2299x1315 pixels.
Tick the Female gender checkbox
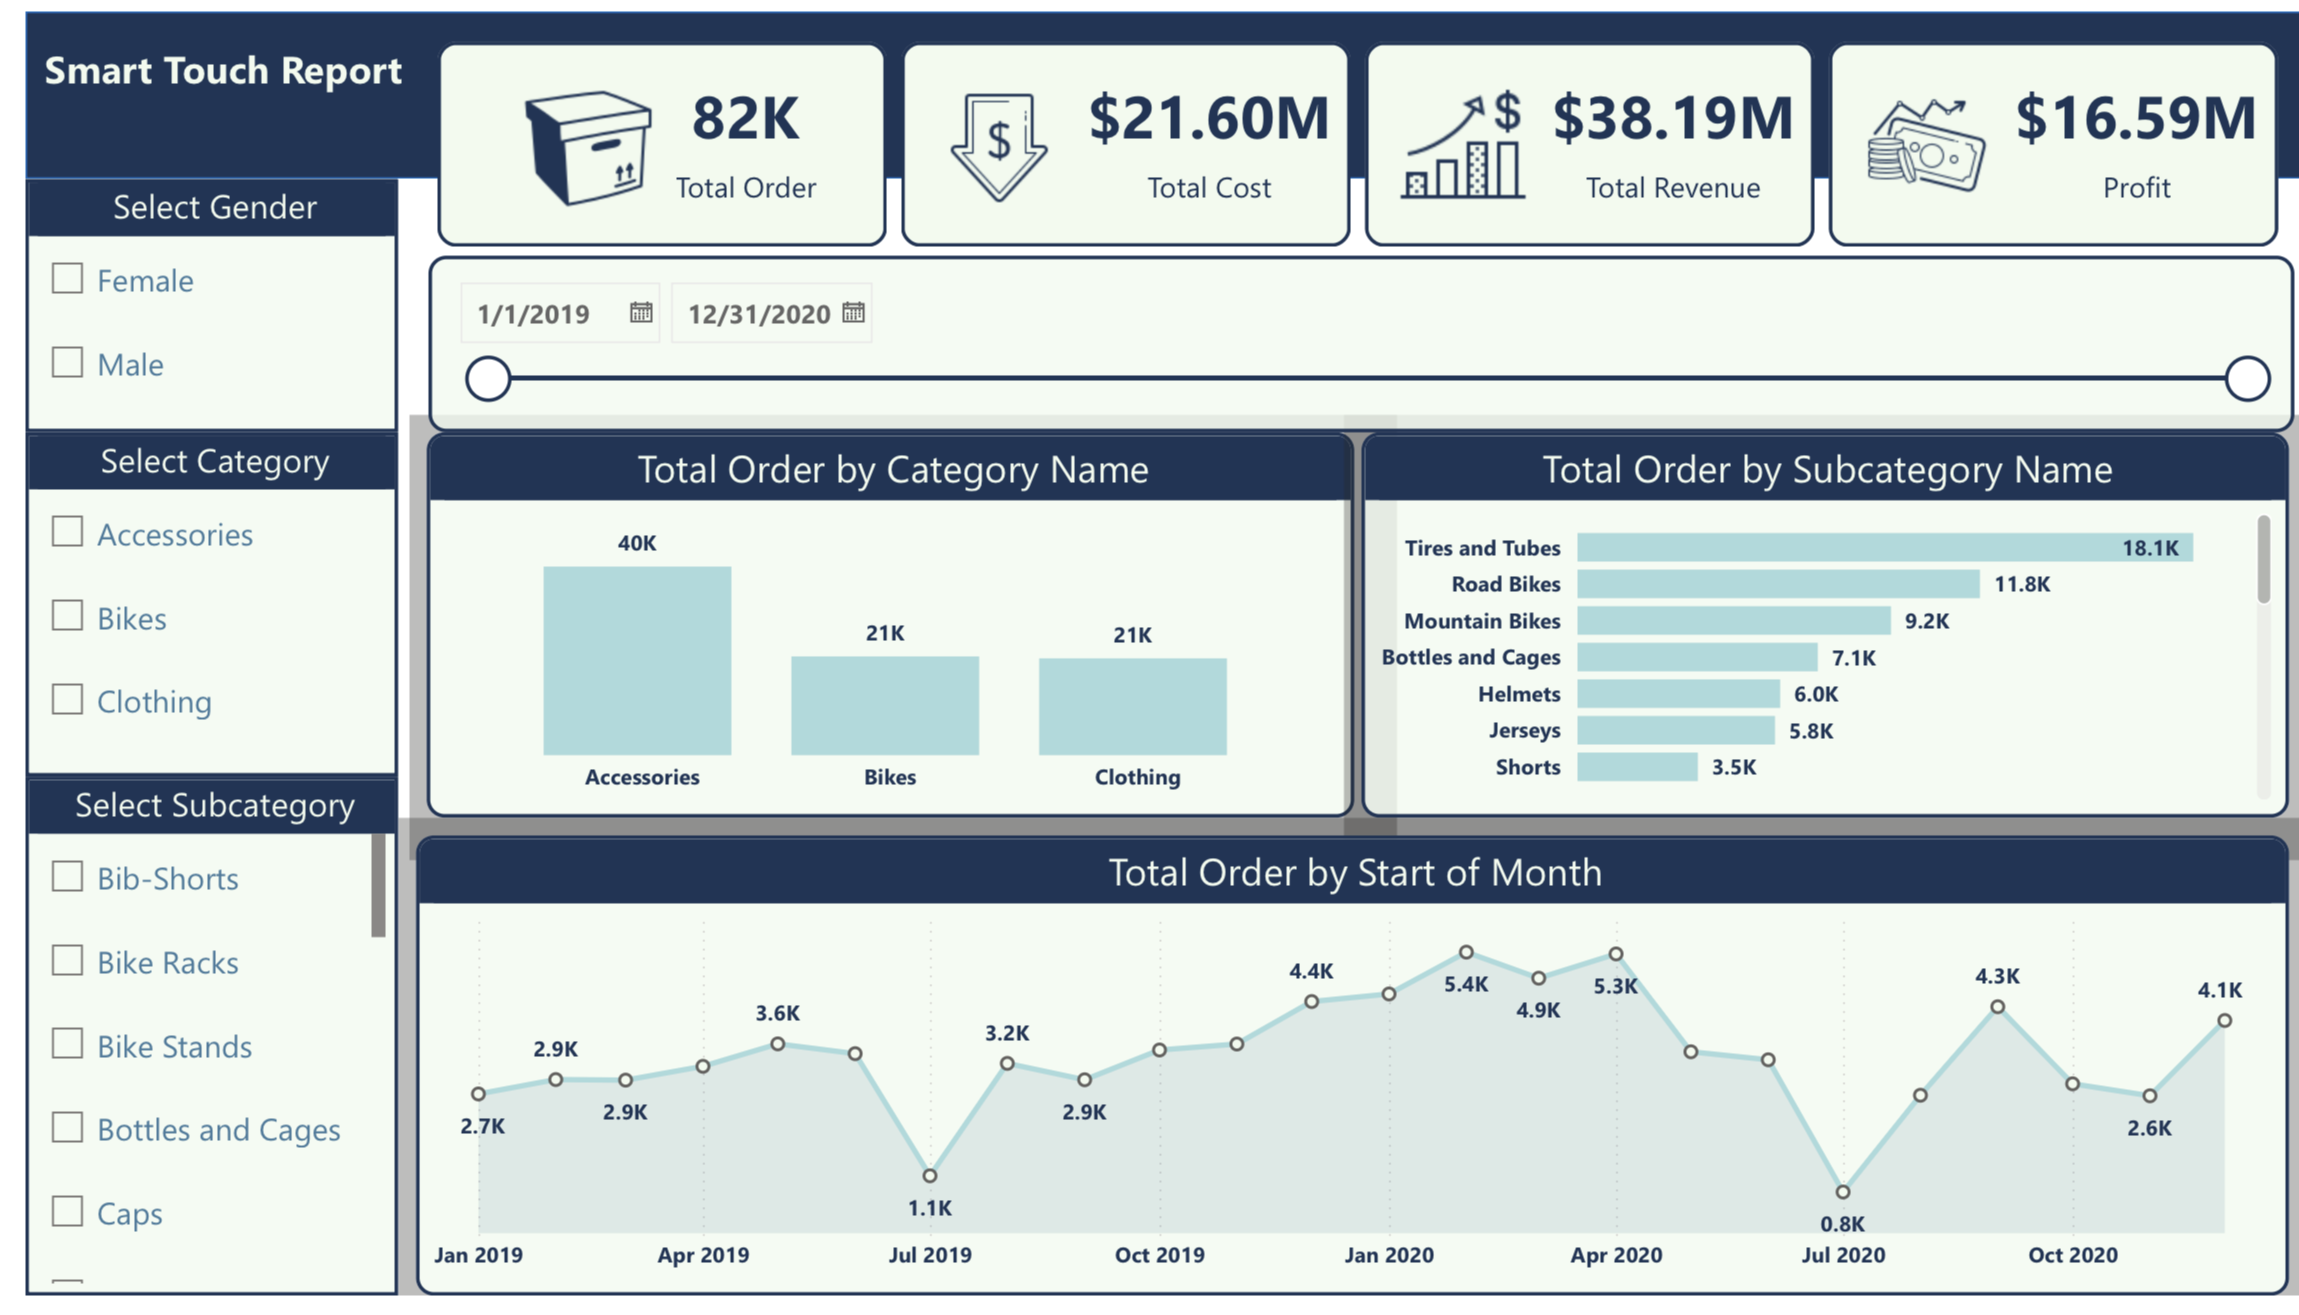[x=67, y=278]
